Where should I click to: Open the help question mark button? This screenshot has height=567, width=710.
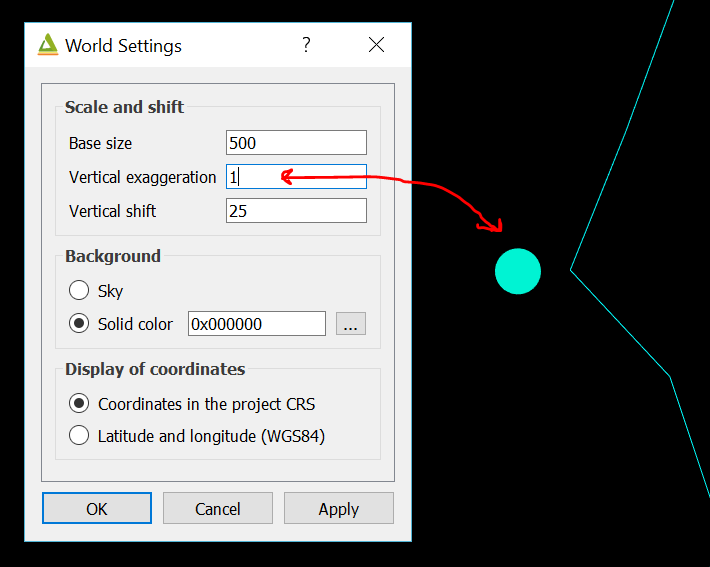(x=307, y=45)
